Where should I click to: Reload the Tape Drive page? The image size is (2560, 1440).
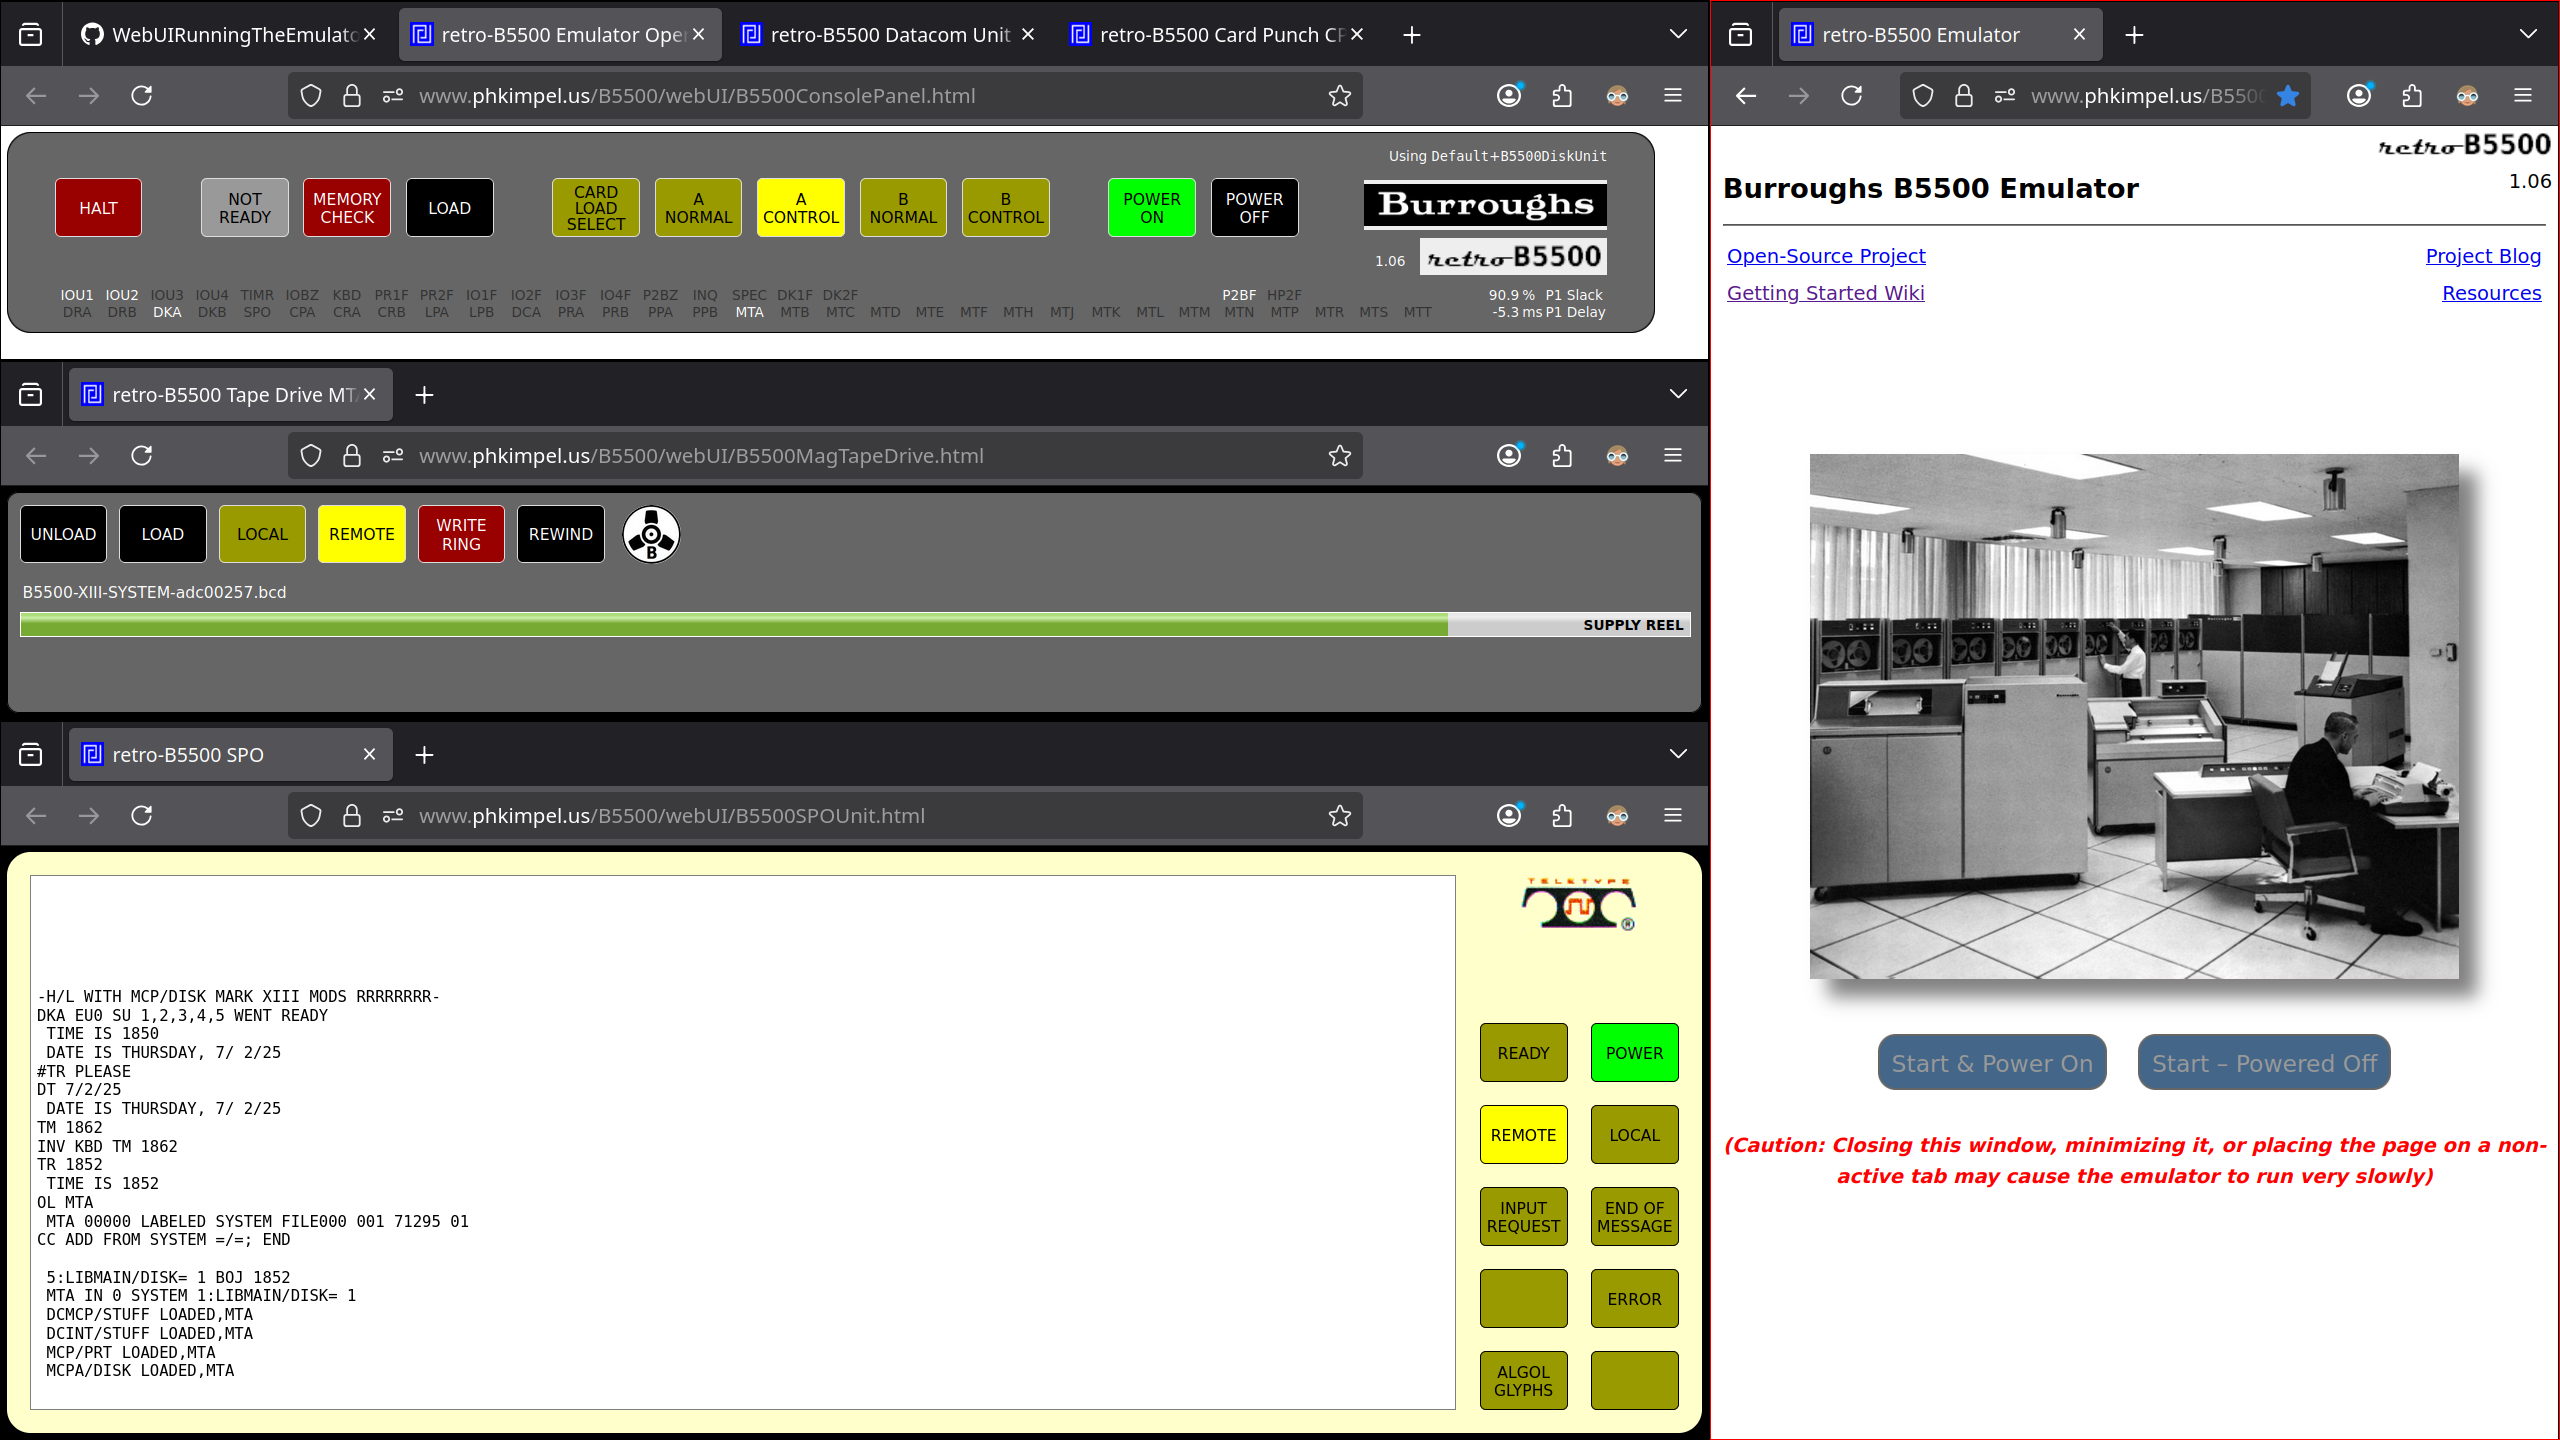click(142, 456)
